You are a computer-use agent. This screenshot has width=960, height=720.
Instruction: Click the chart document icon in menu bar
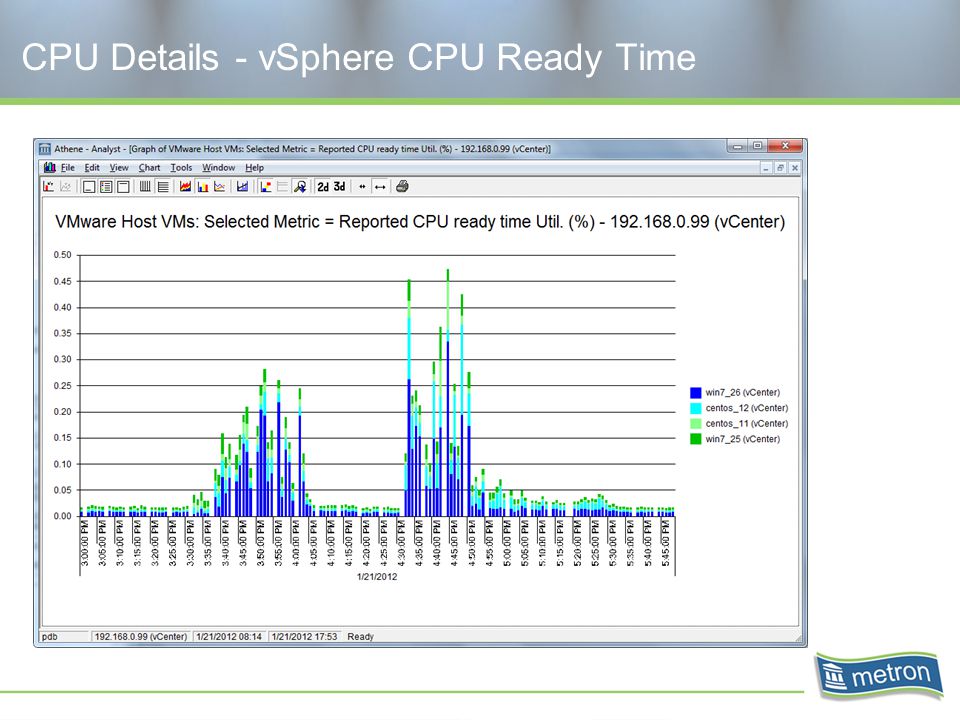(x=50, y=168)
